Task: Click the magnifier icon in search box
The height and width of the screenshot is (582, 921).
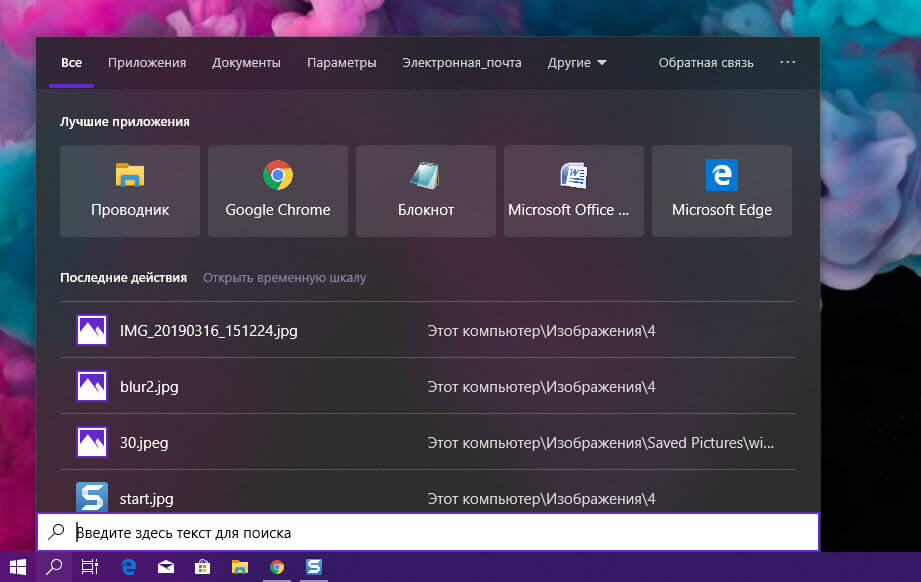Action: tap(56, 532)
